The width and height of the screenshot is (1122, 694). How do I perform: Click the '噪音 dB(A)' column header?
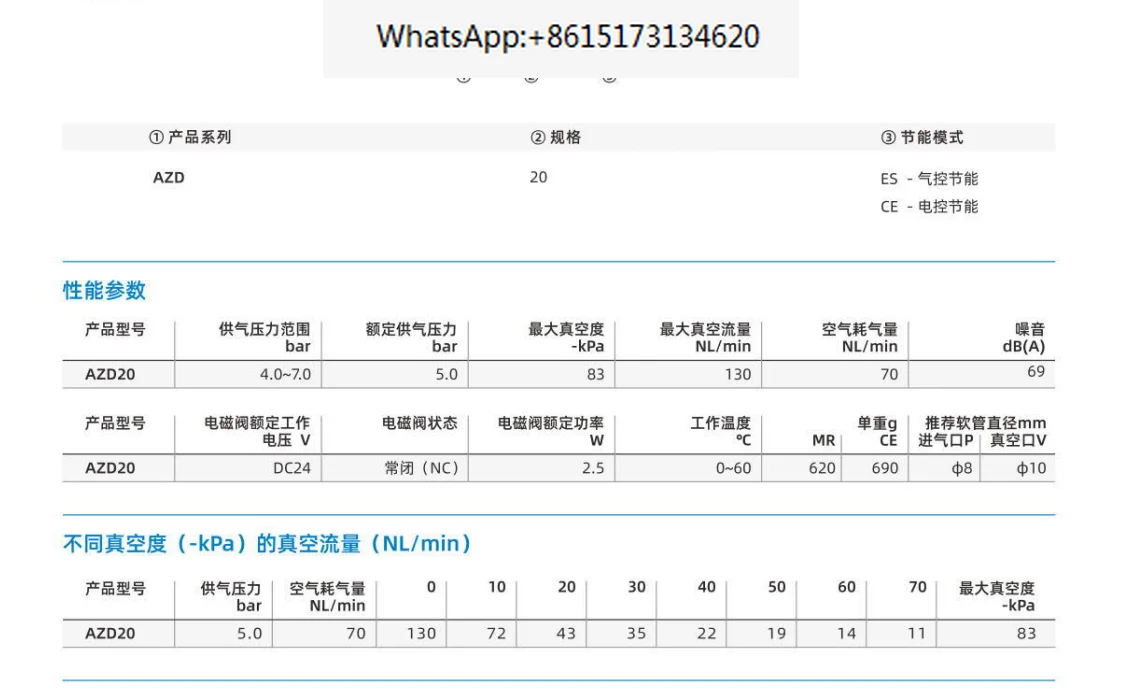1024,338
